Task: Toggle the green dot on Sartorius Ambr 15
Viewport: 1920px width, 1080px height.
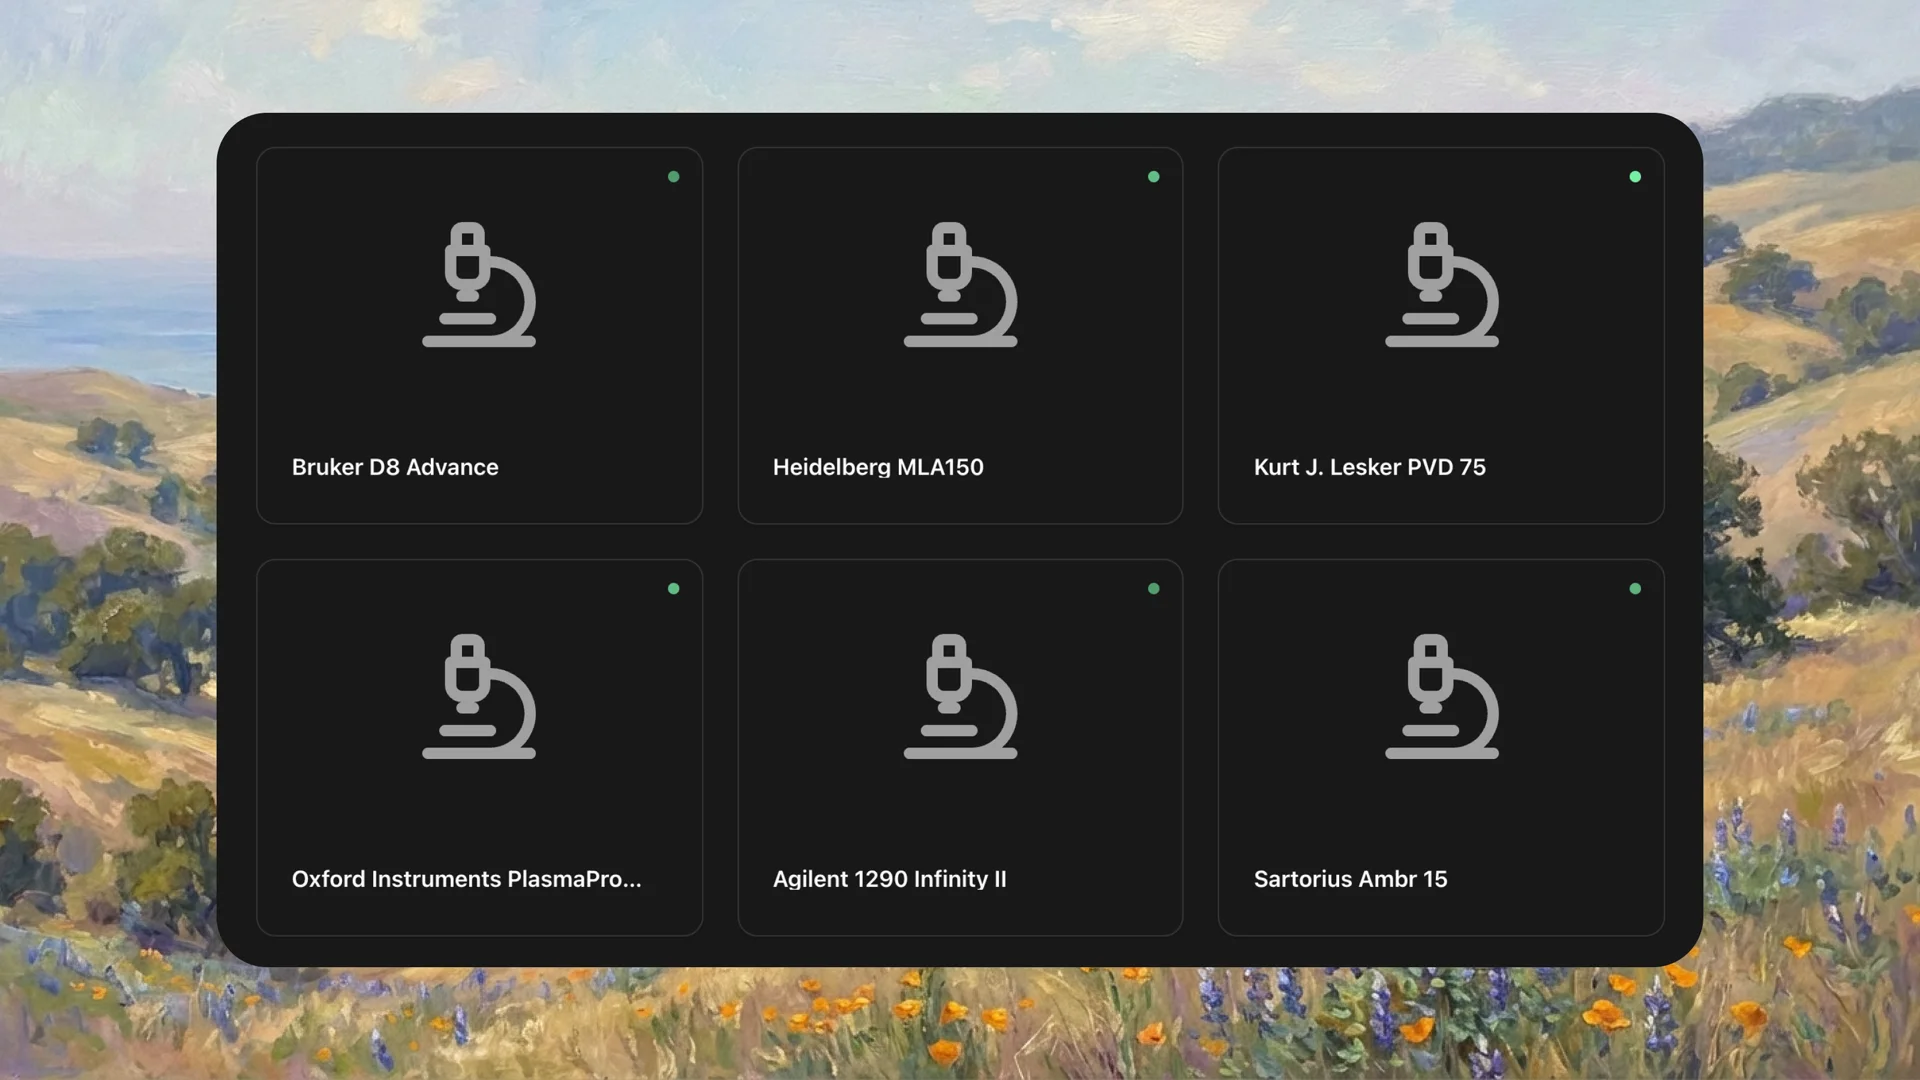Action: point(1635,588)
